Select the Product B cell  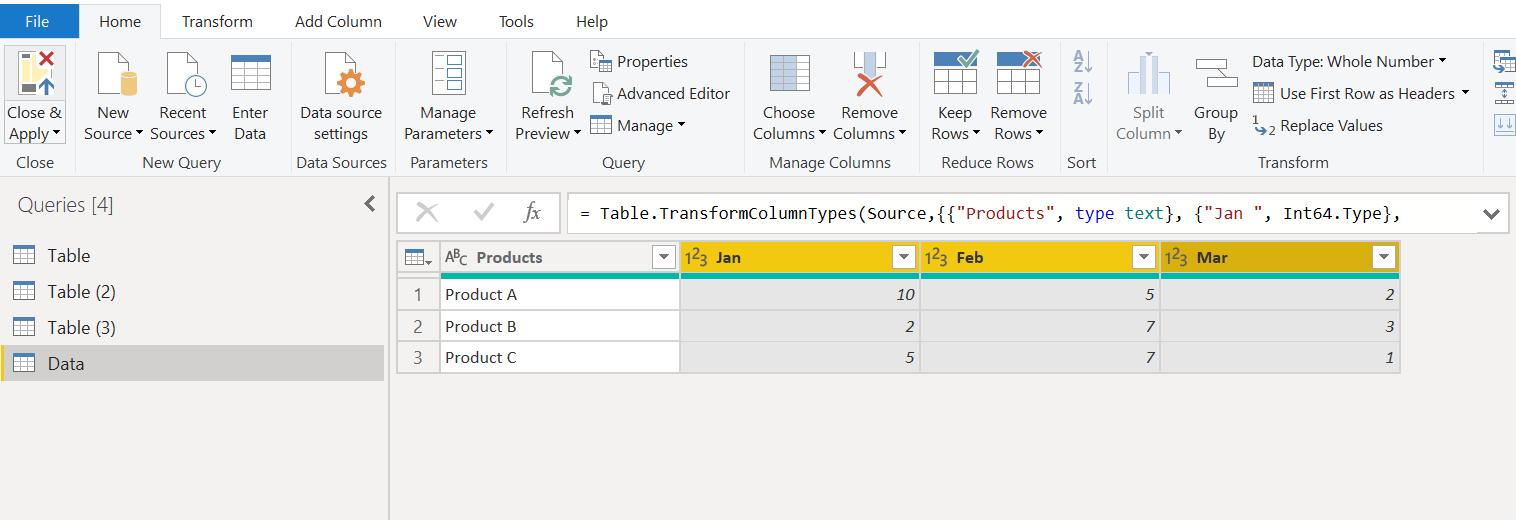coord(560,327)
